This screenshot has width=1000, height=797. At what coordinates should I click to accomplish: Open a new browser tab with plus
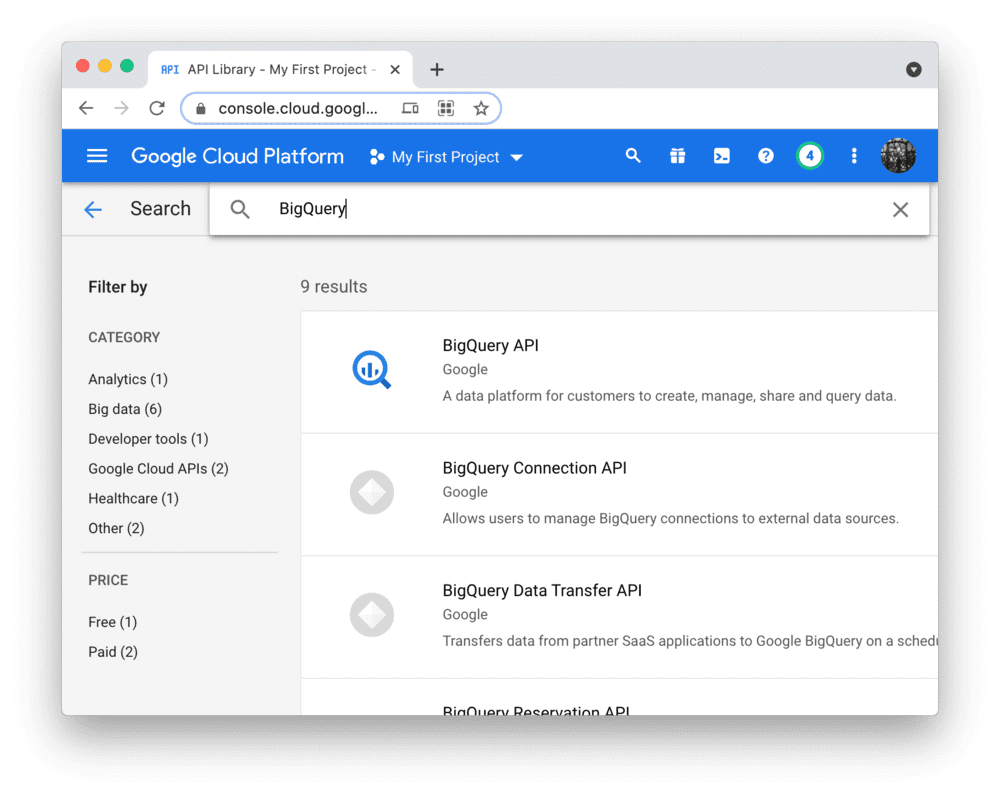[x=436, y=69]
